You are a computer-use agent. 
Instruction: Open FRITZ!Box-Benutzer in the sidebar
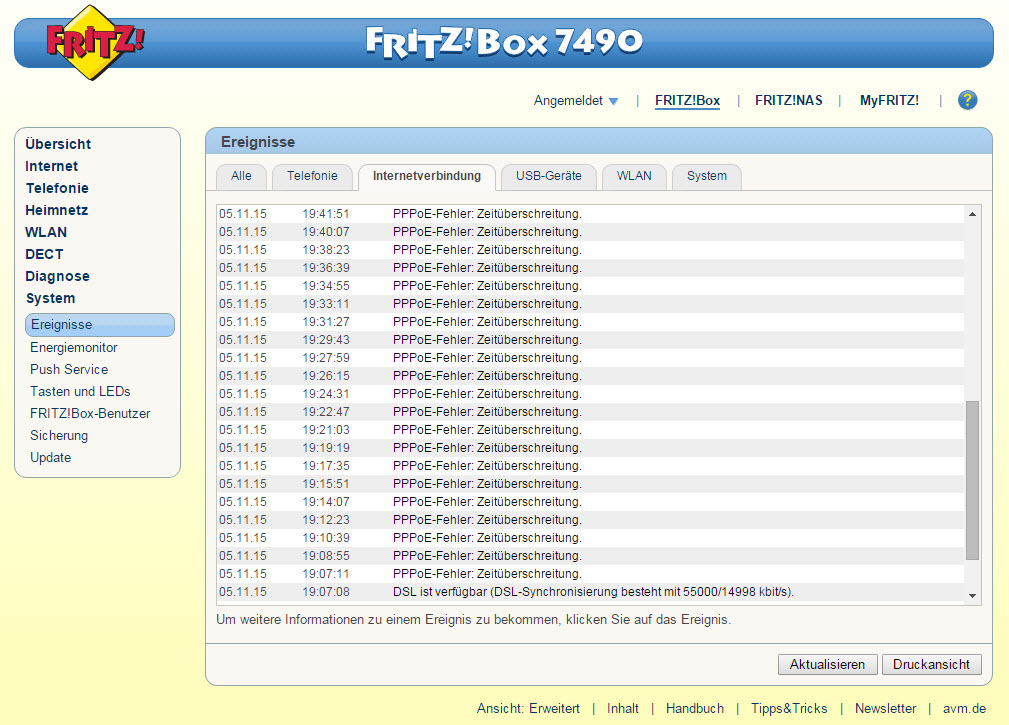pos(90,414)
